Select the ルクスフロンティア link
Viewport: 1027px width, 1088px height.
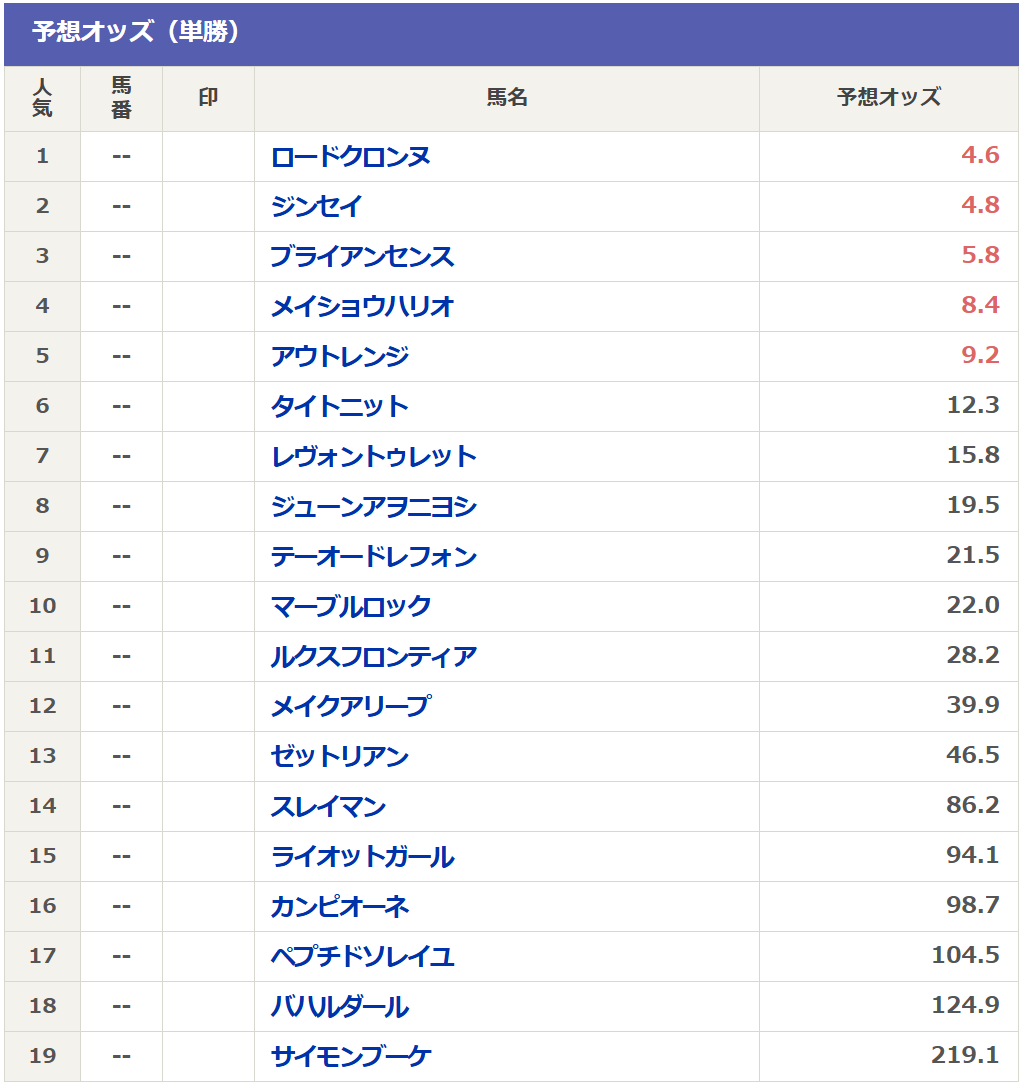(x=373, y=657)
